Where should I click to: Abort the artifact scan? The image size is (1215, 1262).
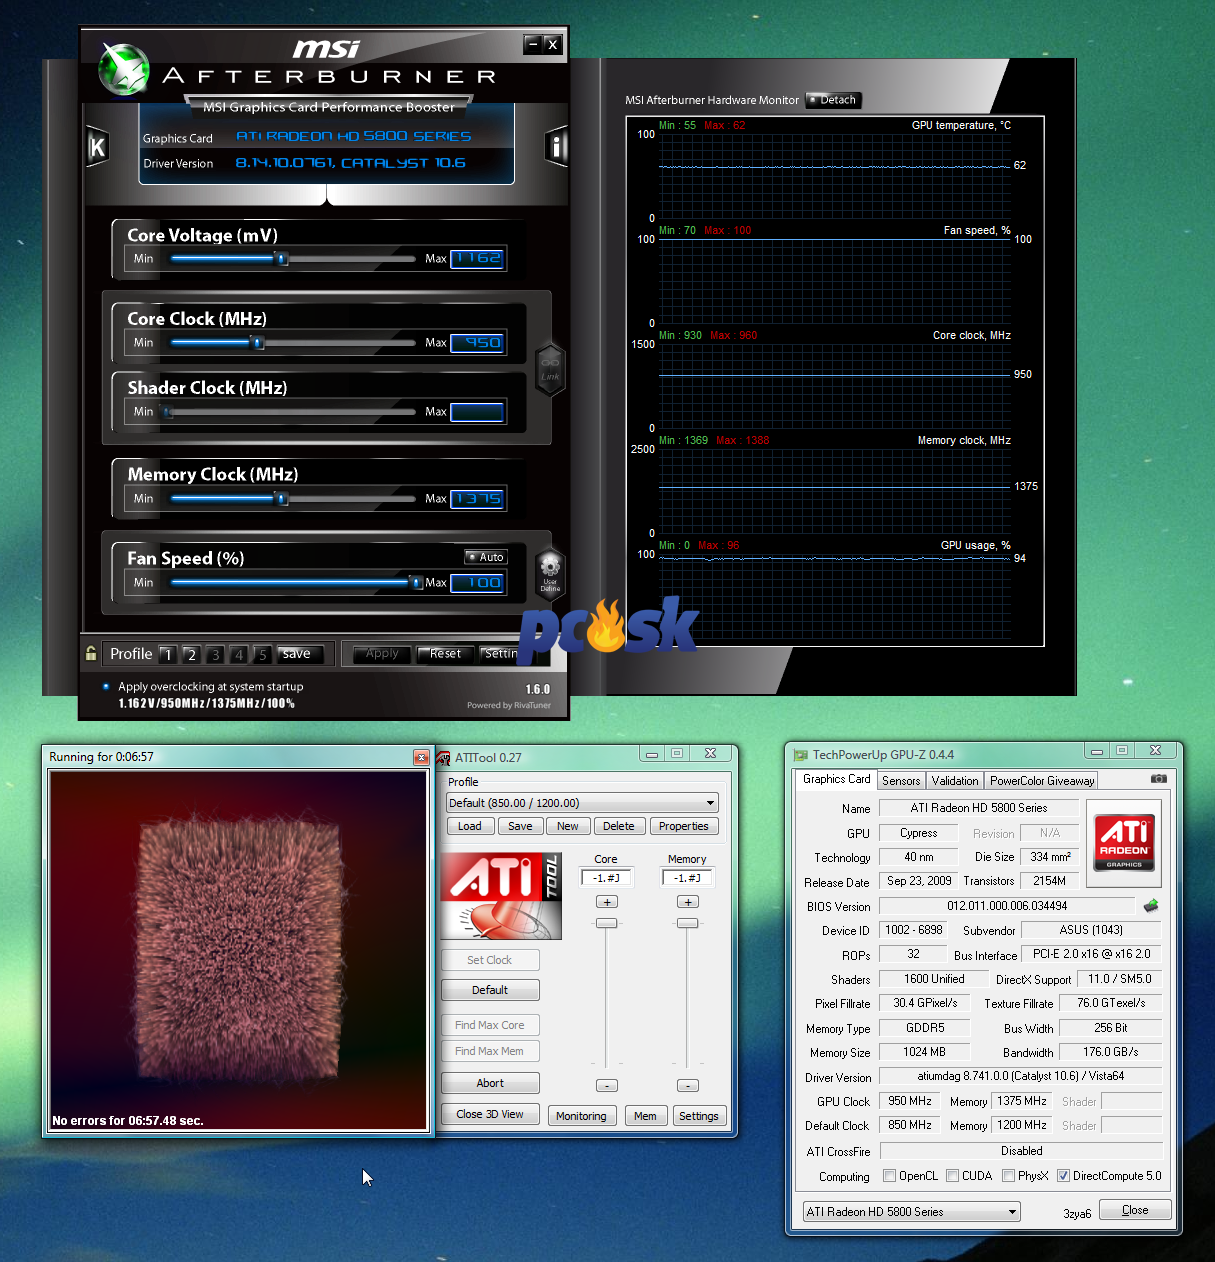tap(490, 1083)
